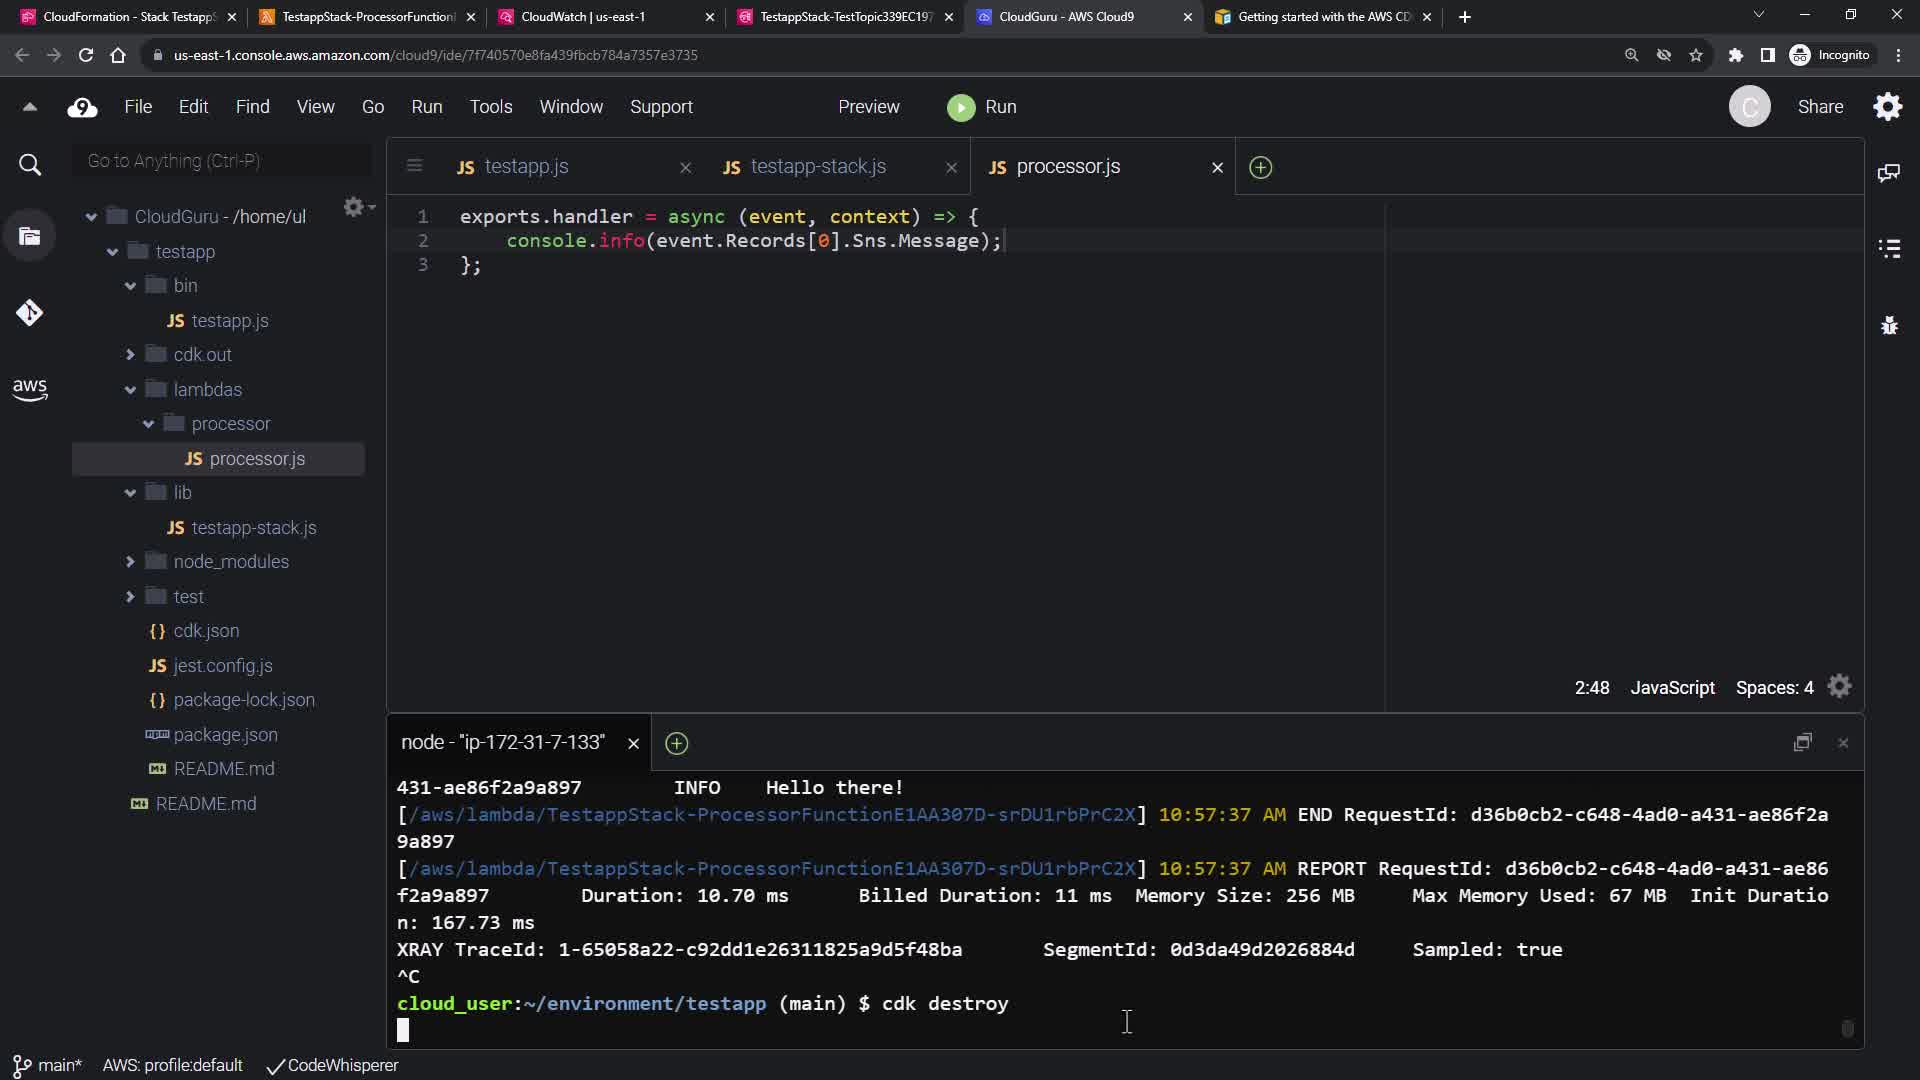Collapse the menu bar with top-left arrow

[30, 107]
